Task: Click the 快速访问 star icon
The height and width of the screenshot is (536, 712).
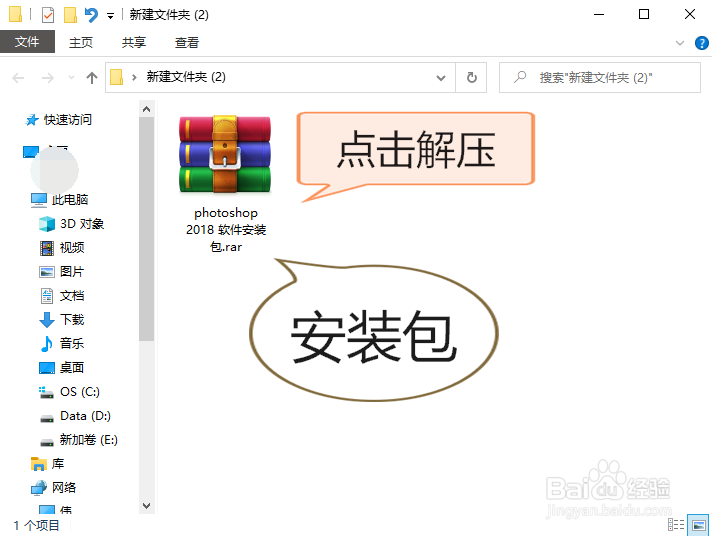Action: click(32, 120)
